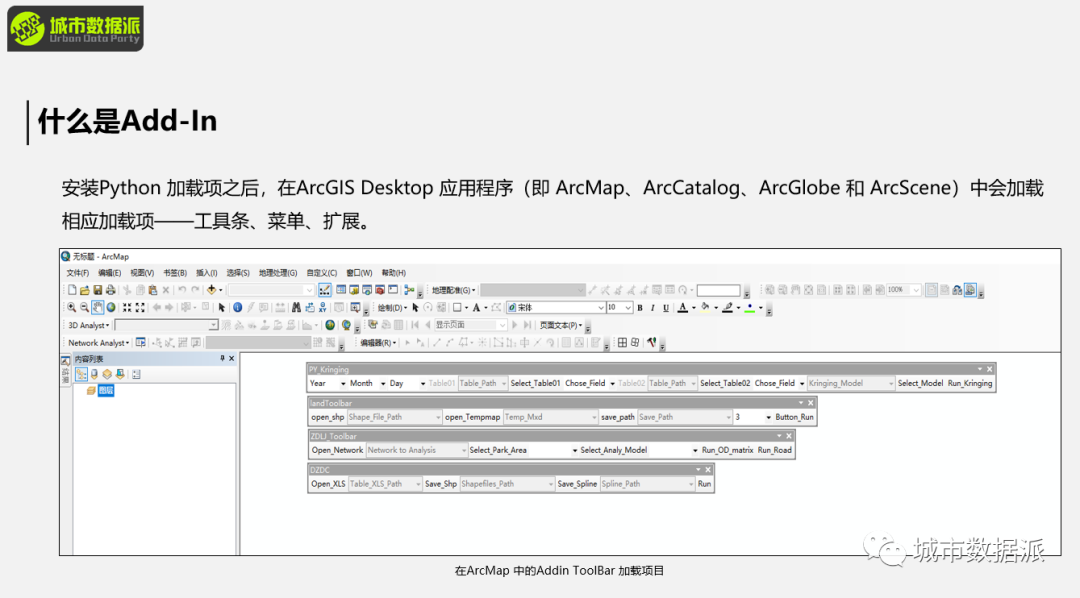Open the 文件(F) menu

[78, 273]
